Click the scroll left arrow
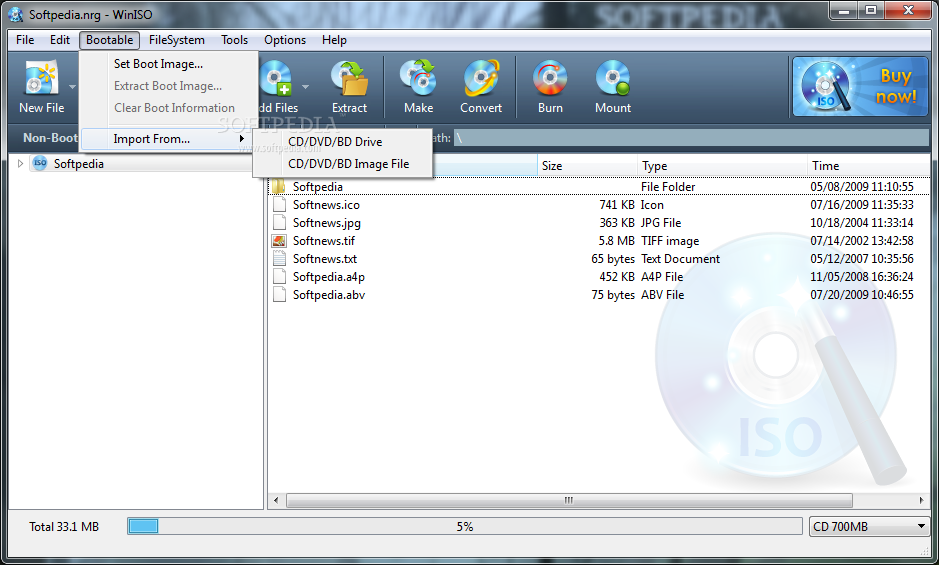The image size is (939, 565). pyautogui.click(x=276, y=500)
